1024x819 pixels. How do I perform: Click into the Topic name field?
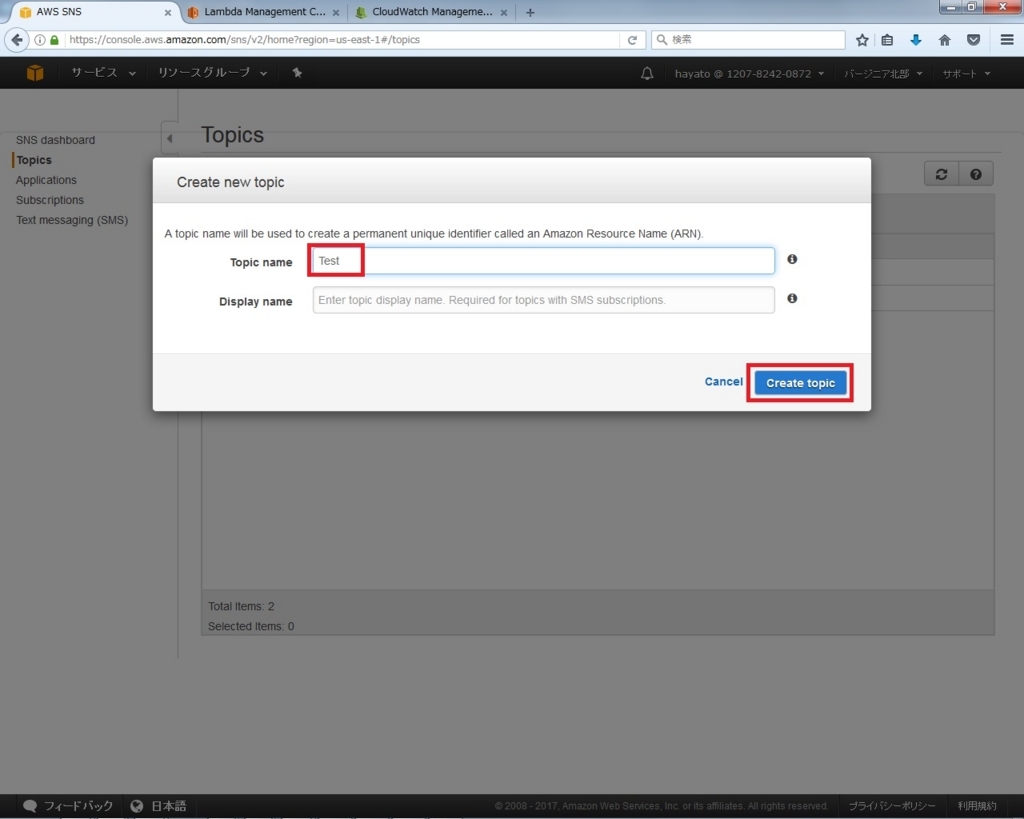pyautogui.click(x=543, y=261)
